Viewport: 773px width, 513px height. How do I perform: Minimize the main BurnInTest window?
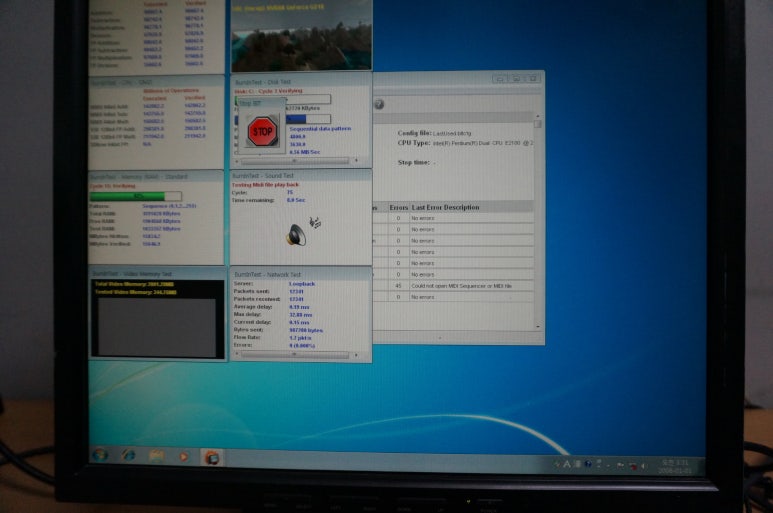(x=499, y=78)
